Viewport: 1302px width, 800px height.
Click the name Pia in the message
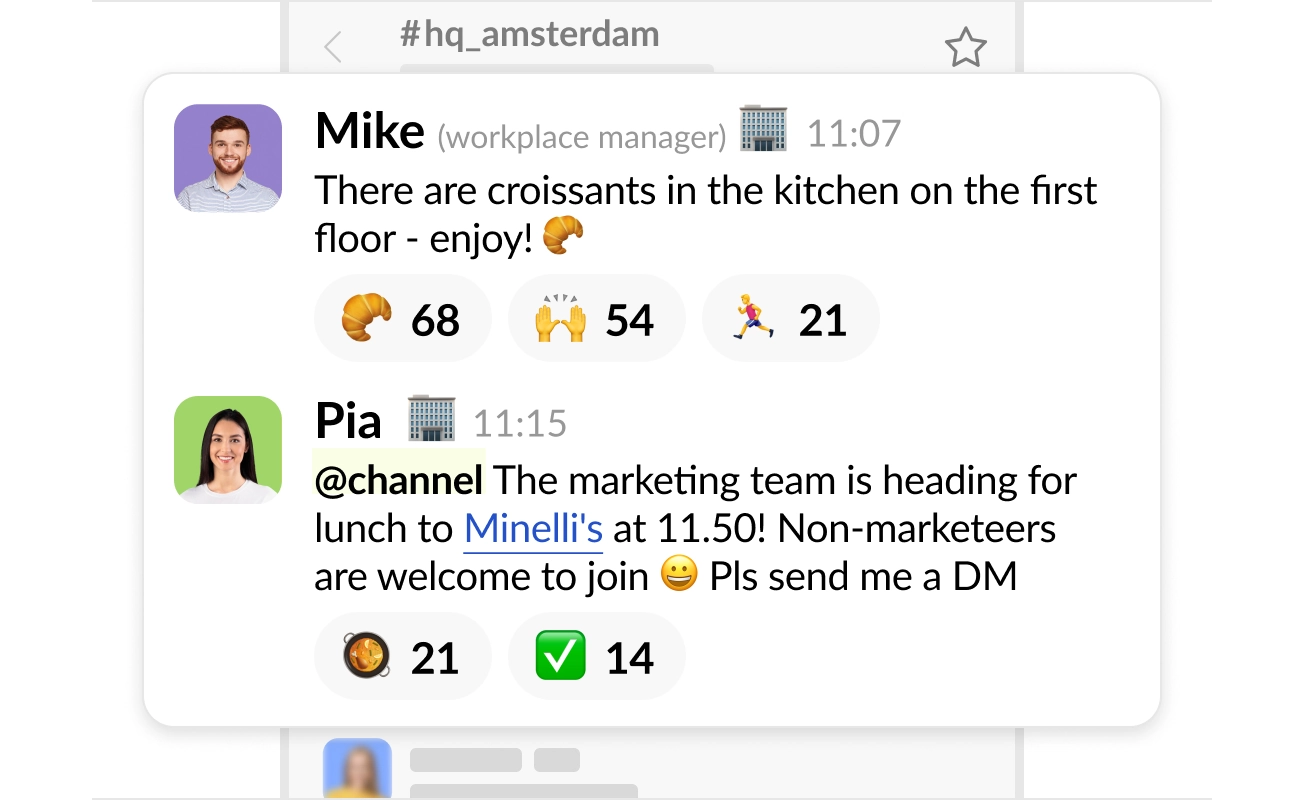tap(348, 421)
